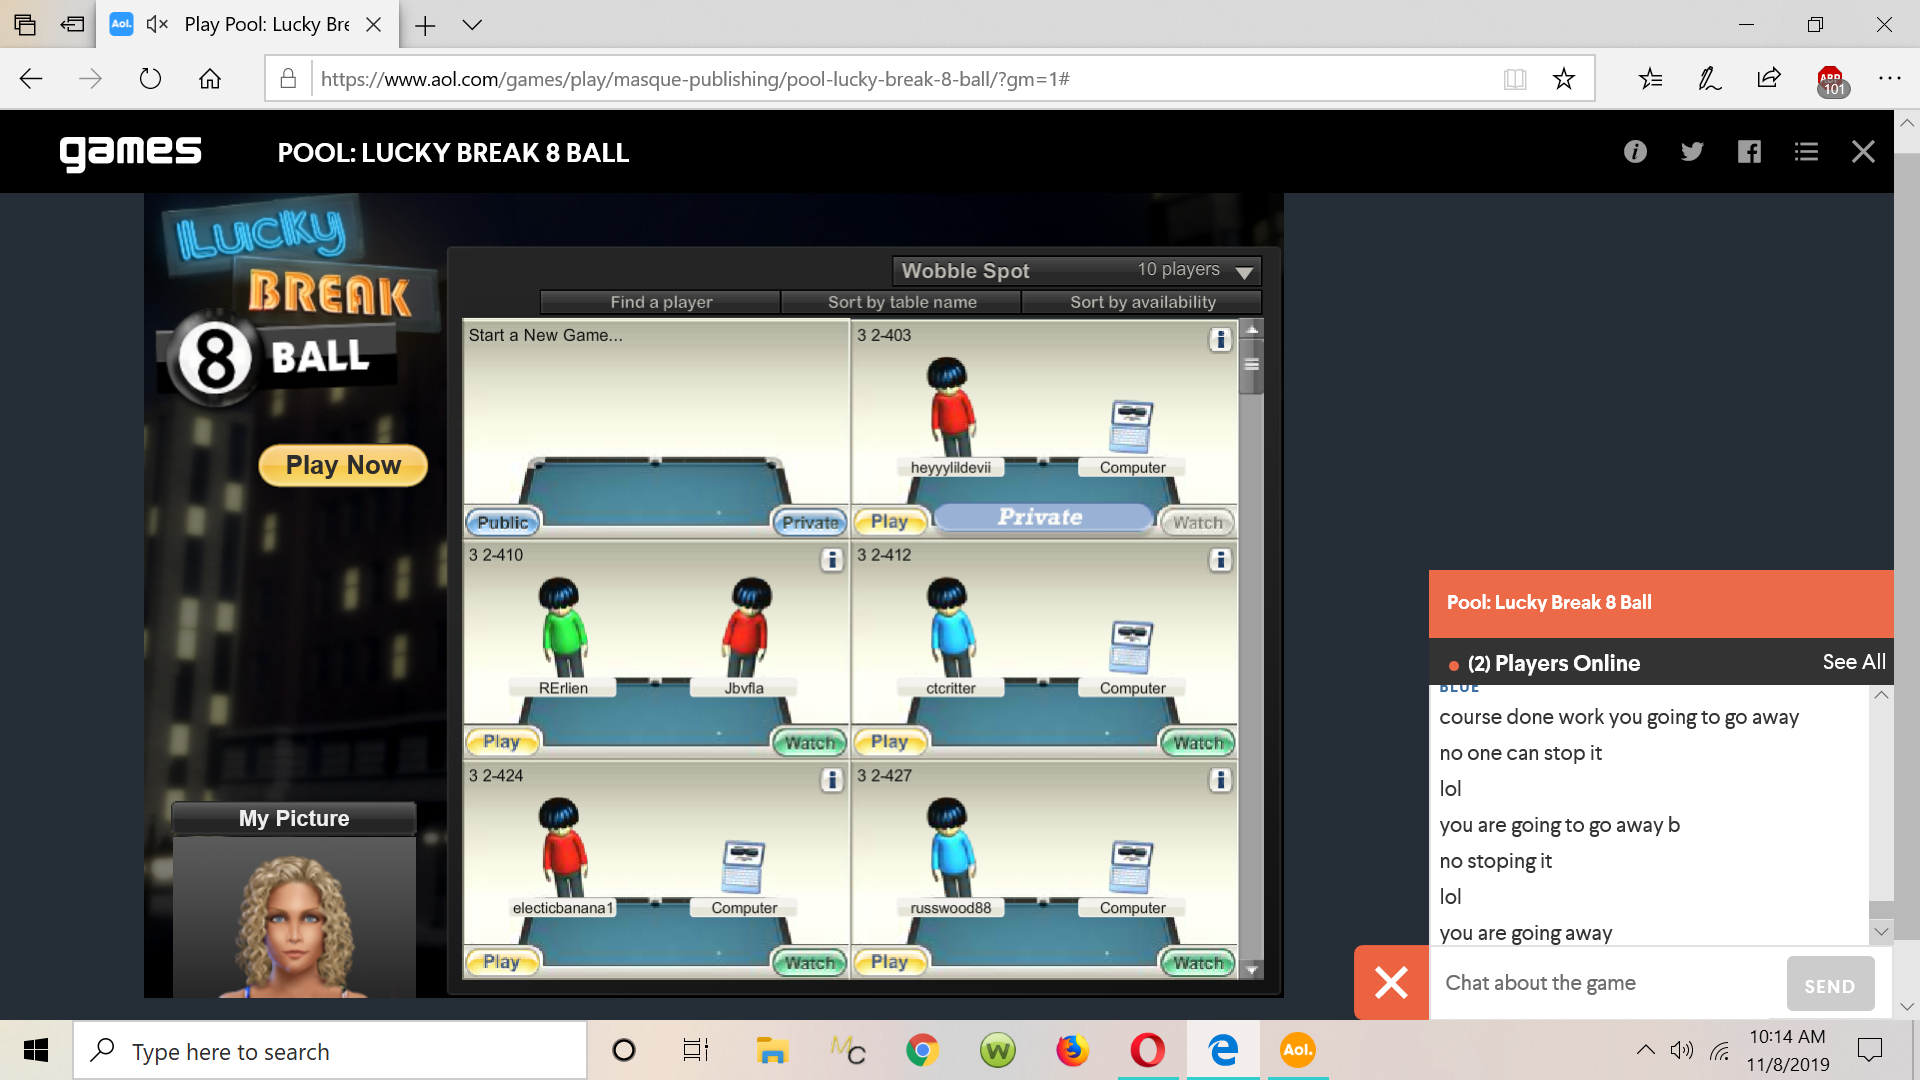This screenshot has width=1920, height=1080.
Task: Open the game info circle icon
Action: click(1635, 152)
